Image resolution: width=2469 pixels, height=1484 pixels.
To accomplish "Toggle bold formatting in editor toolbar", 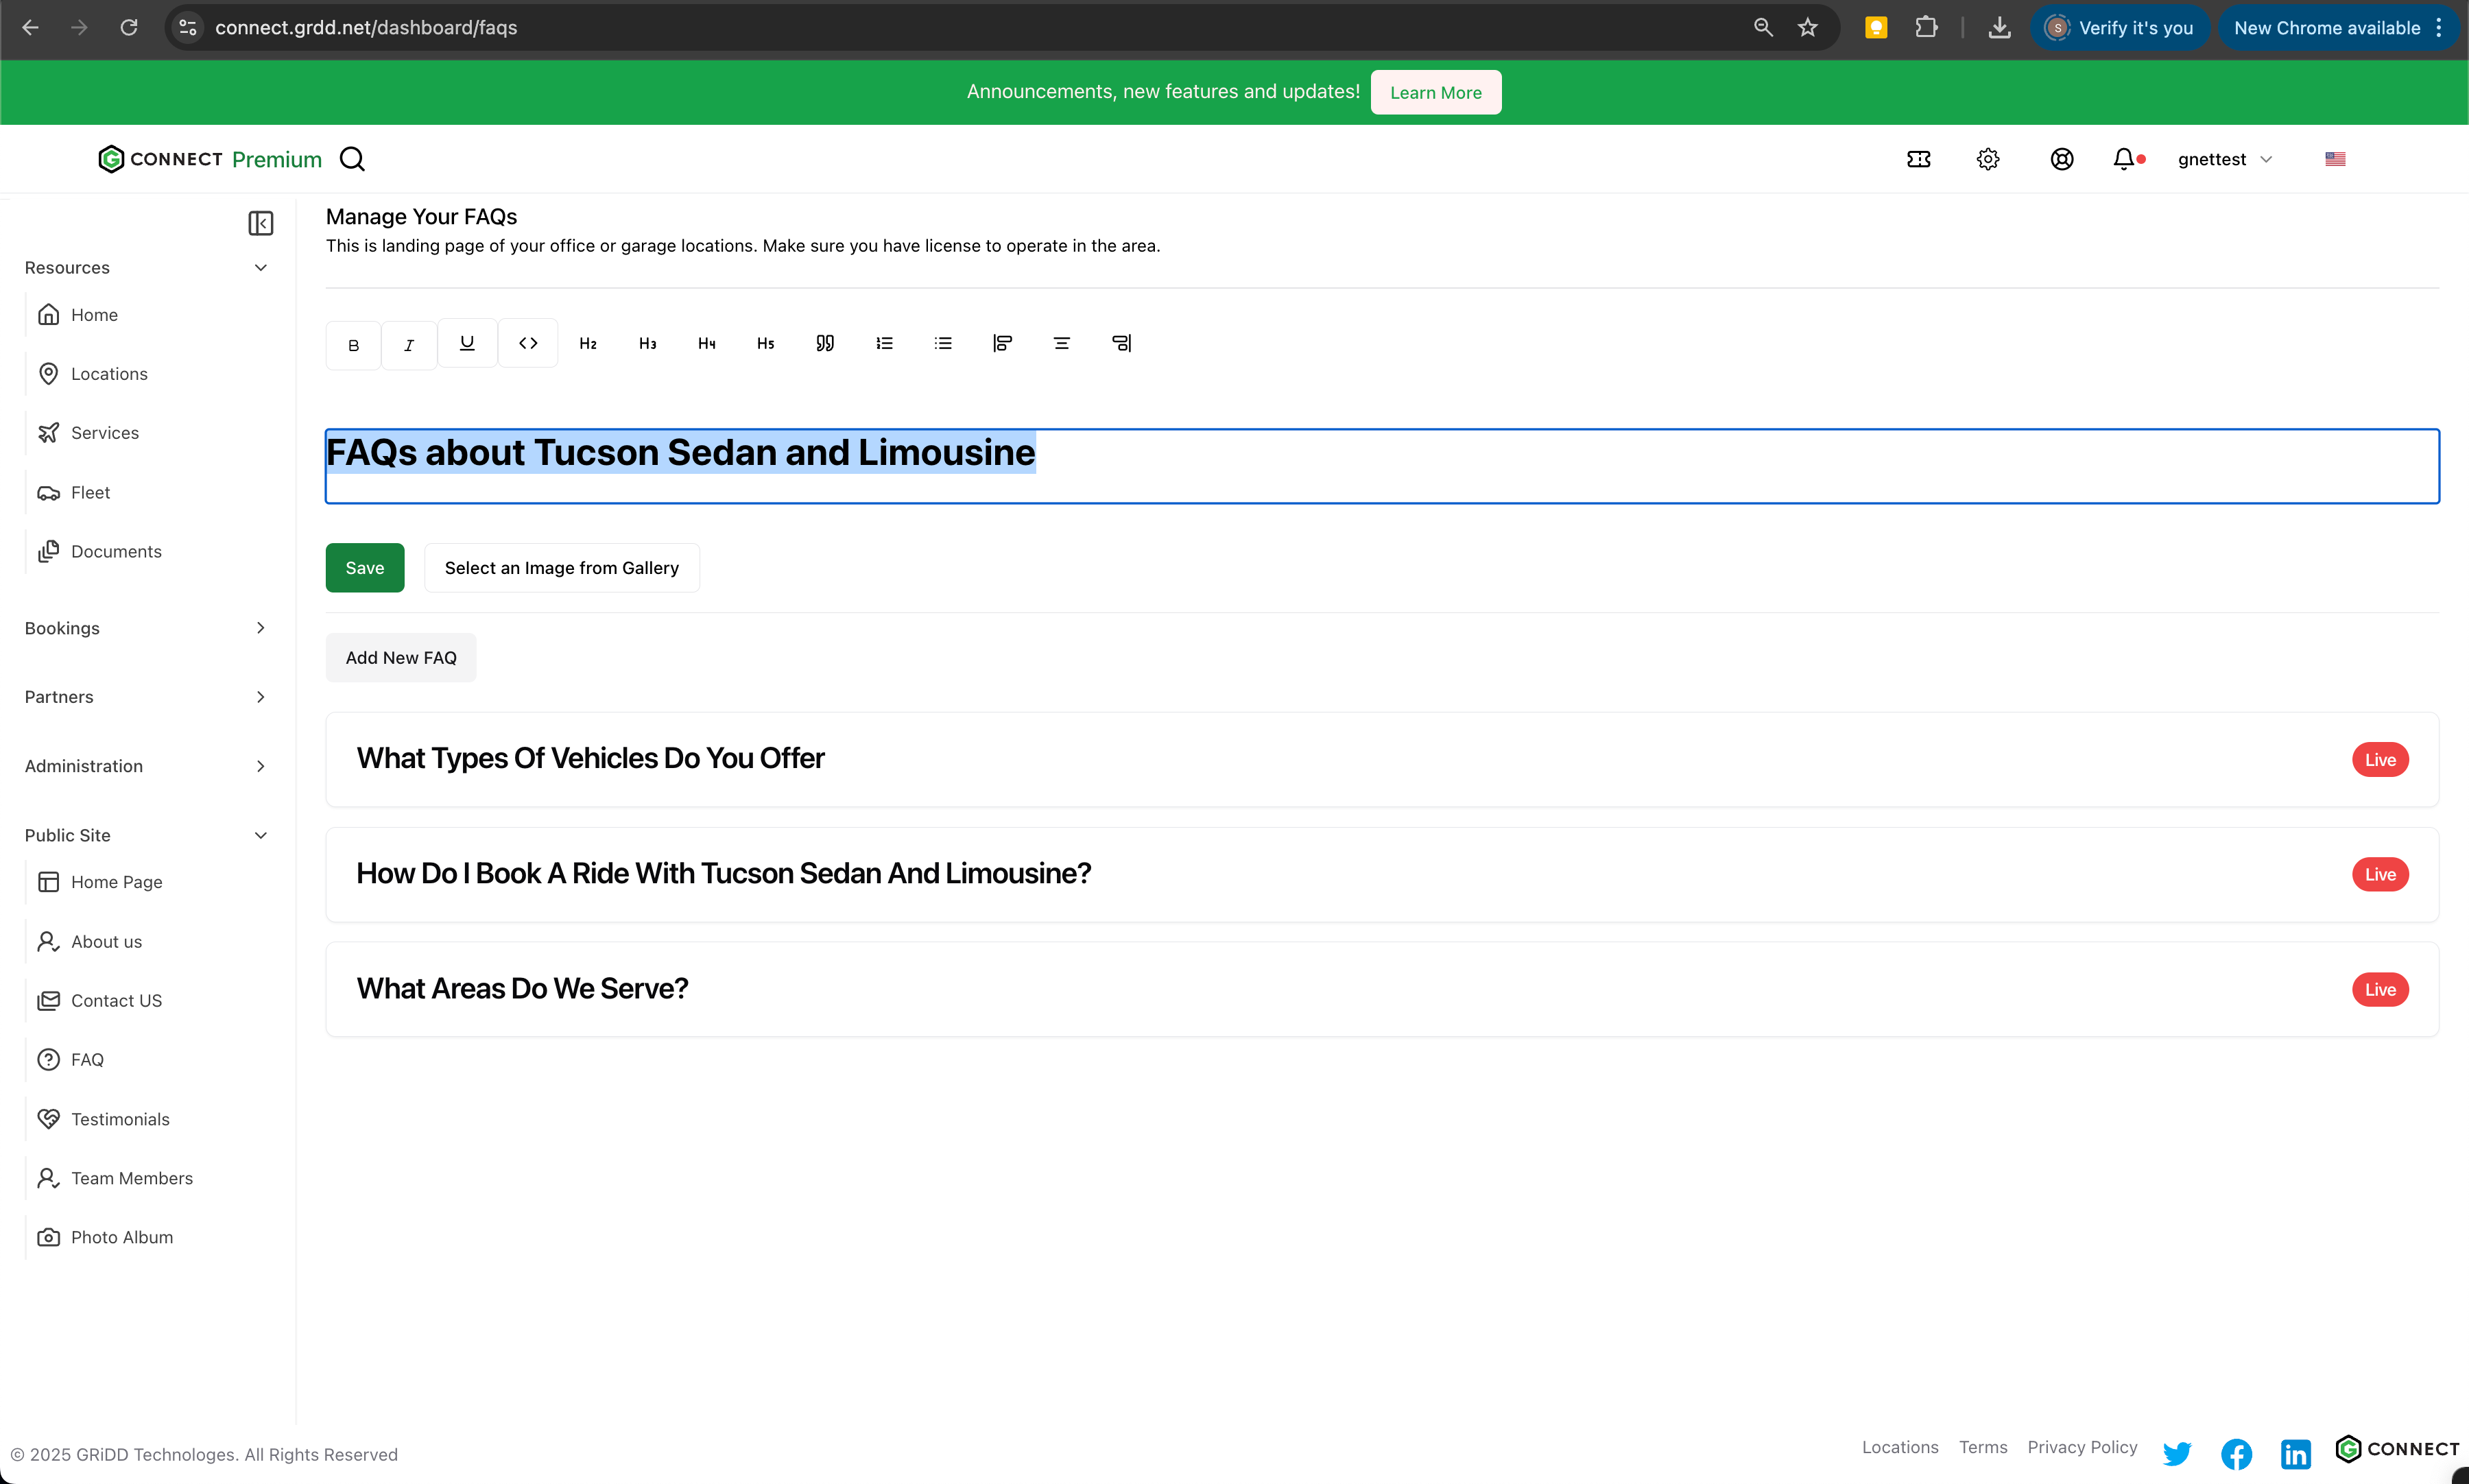I will coord(353,345).
